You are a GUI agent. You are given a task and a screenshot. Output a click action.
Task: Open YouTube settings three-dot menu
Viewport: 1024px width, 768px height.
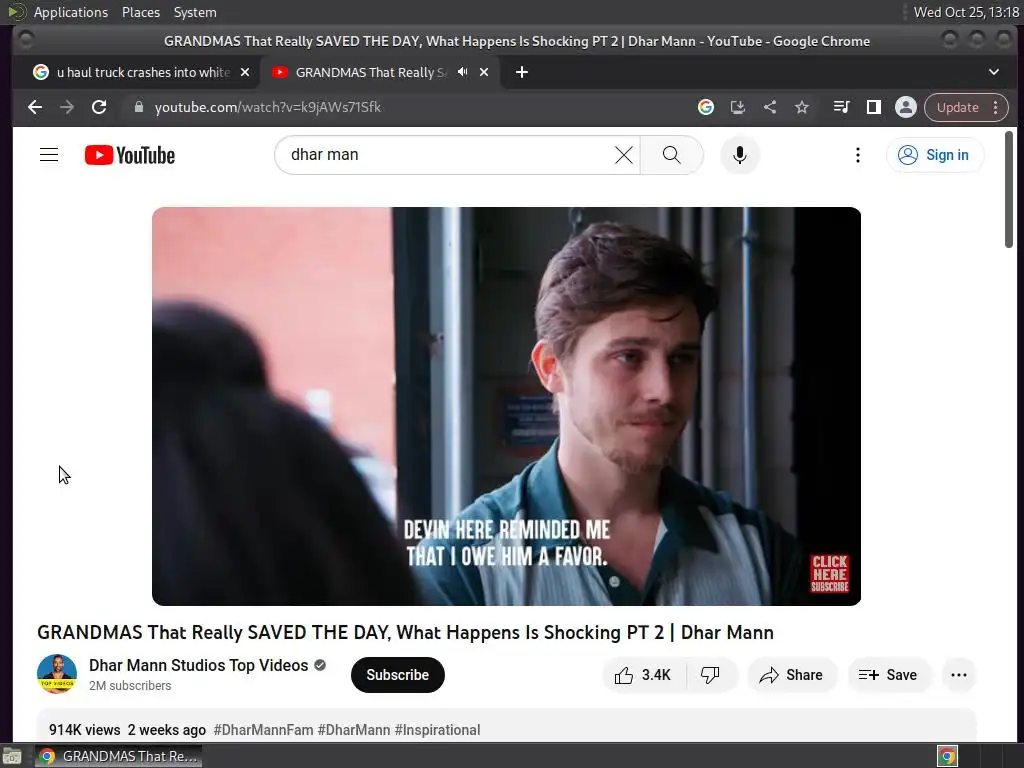click(857, 155)
